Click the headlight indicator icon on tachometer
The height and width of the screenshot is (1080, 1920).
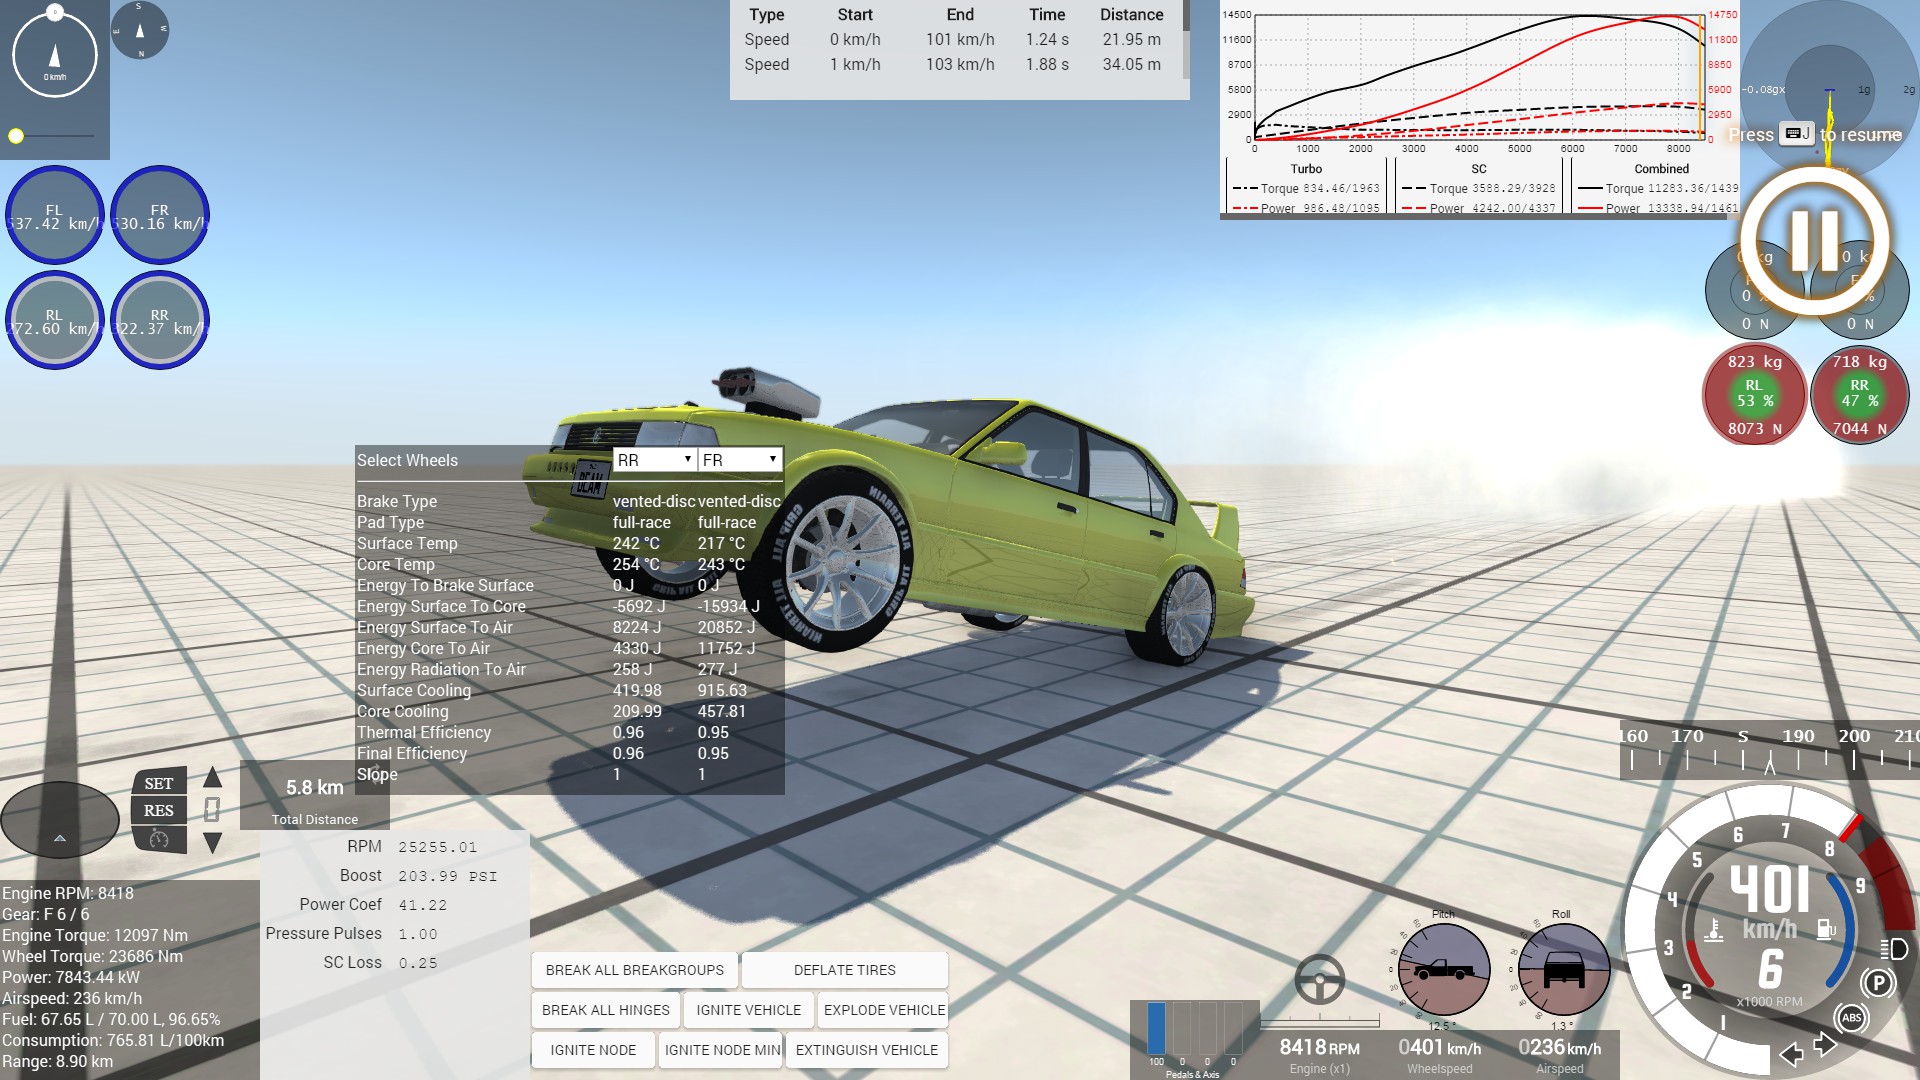(x=1893, y=949)
